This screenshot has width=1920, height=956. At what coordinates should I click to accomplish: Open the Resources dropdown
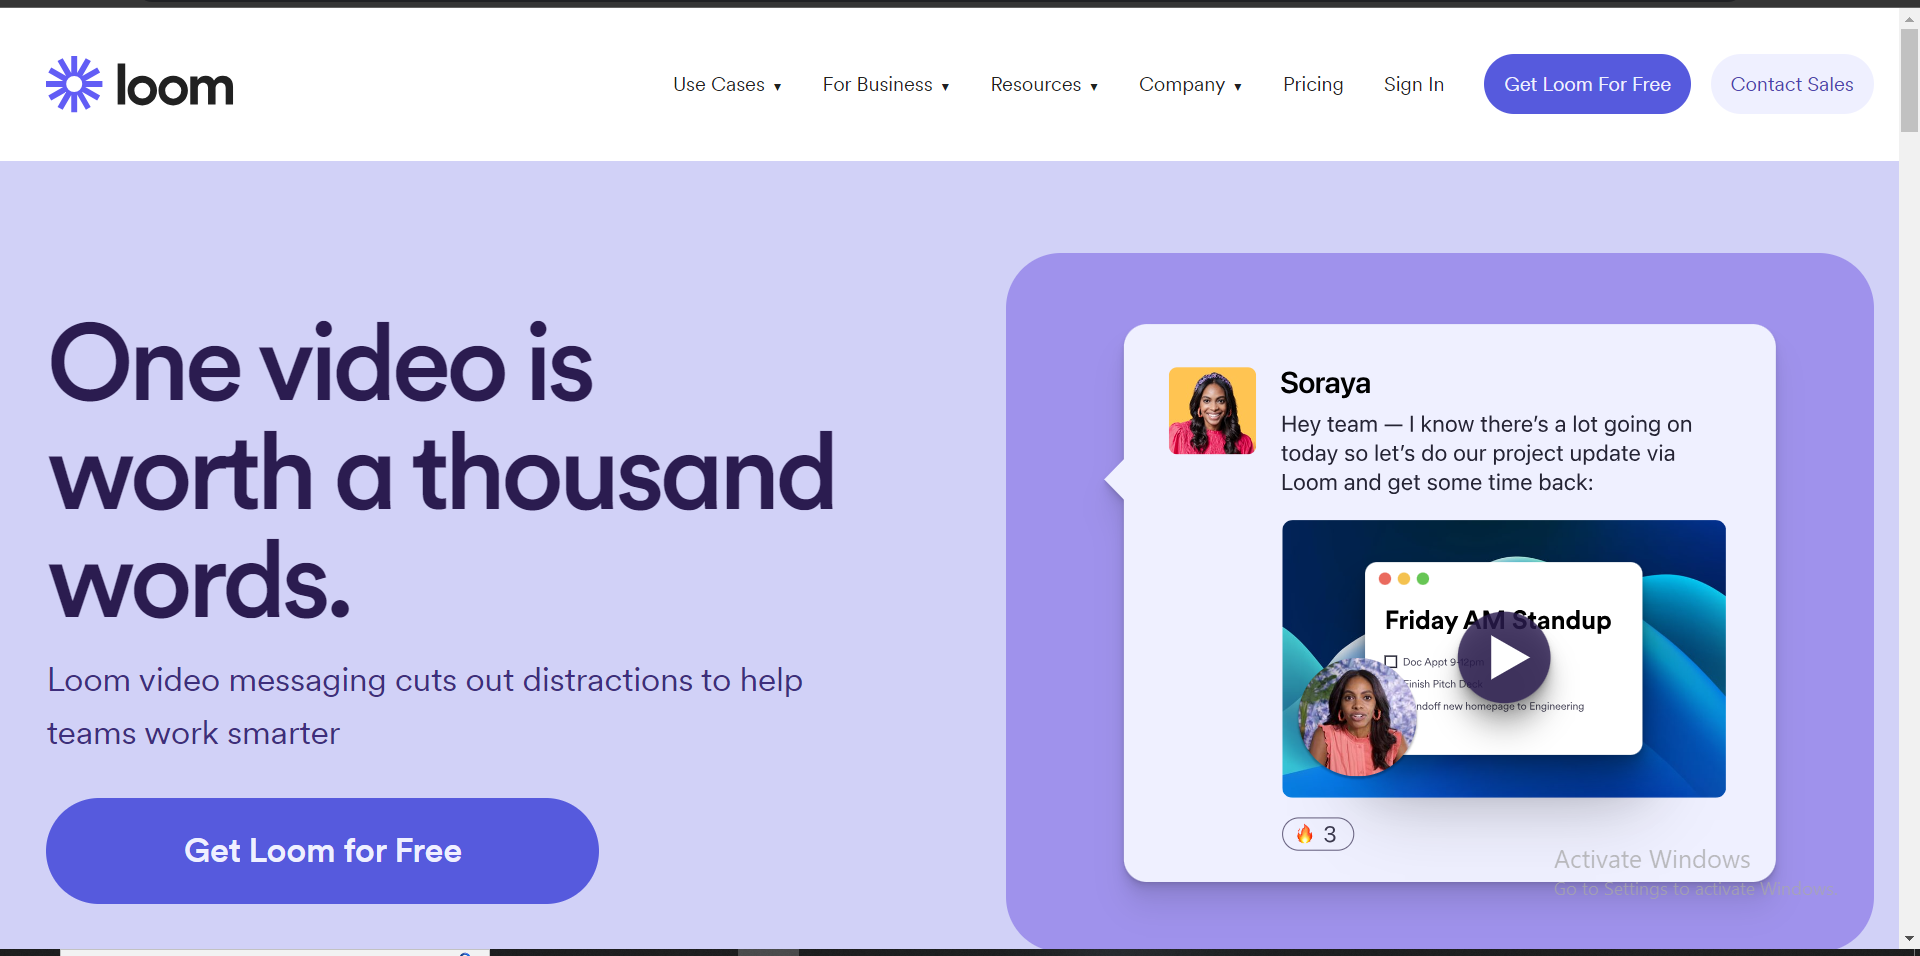[1044, 85]
